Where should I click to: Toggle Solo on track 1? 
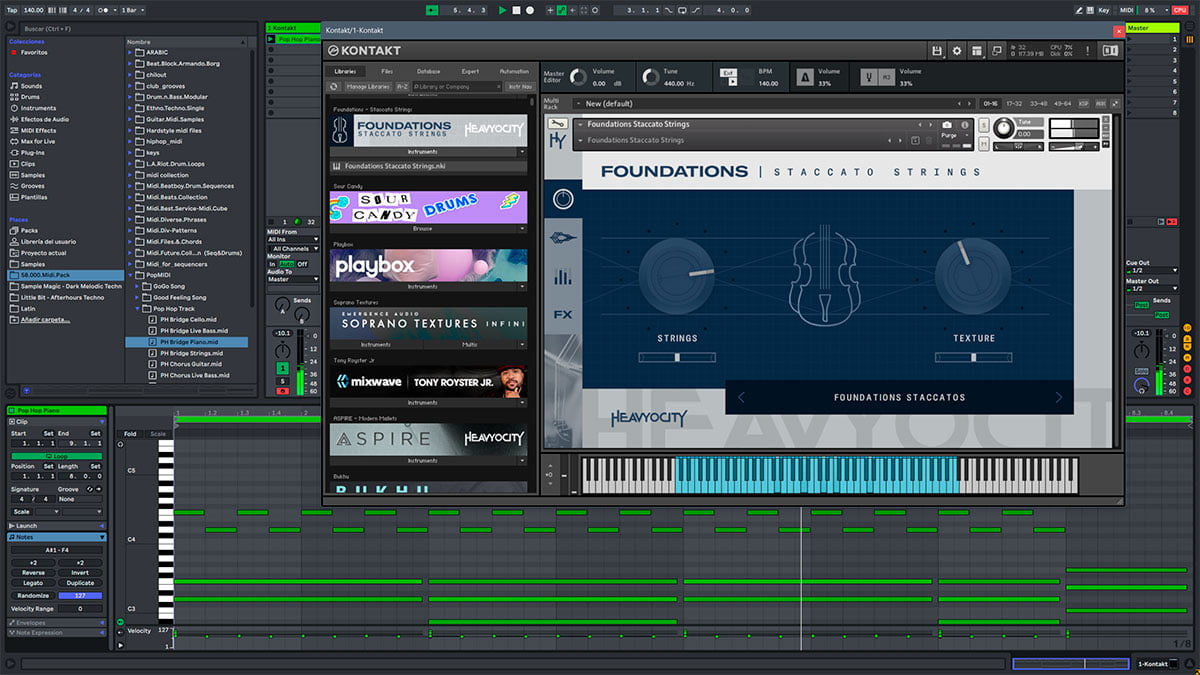pos(283,381)
